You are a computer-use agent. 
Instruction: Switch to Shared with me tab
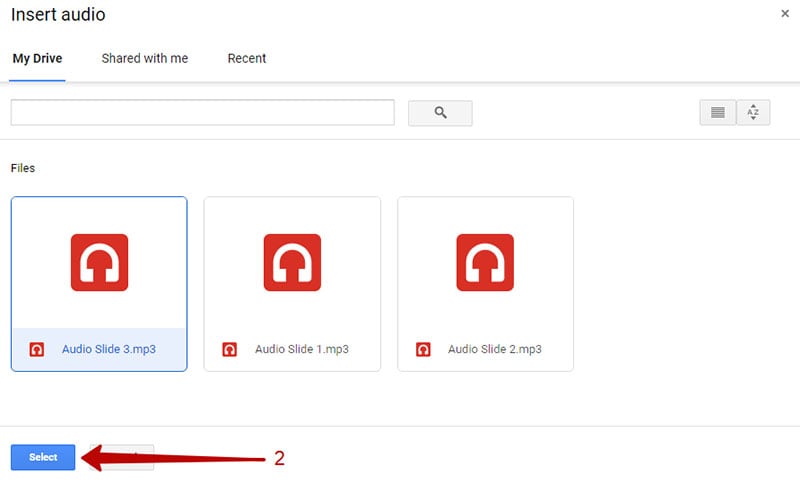pos(145,59)
